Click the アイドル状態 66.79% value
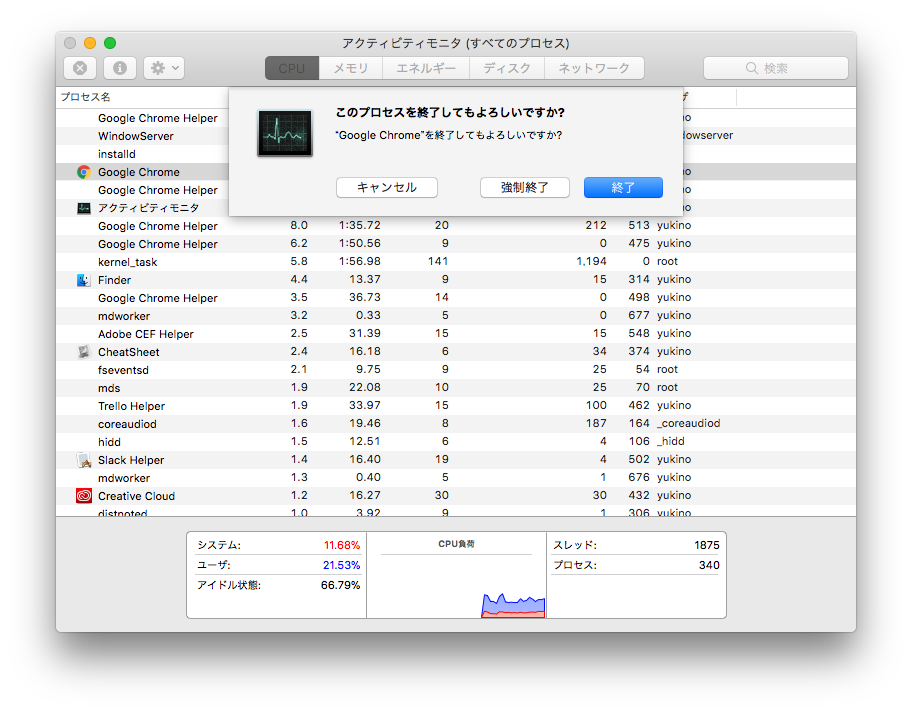The width and height of the screenshot is (912, 712). (x=340, y=585)
